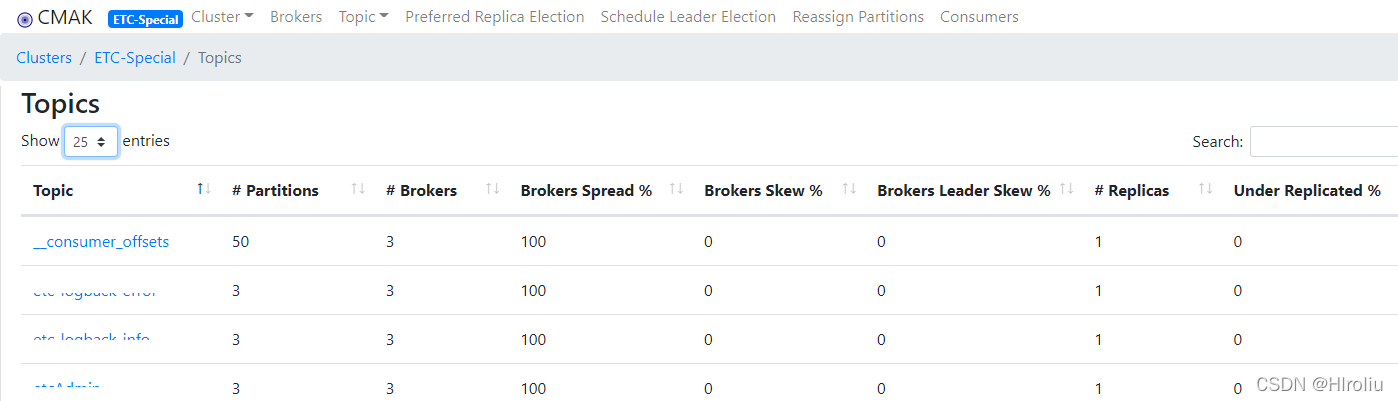Open the Cluster dropdown menu
The height and width of the screenshot is (401, 1398).
pos(222,17)
